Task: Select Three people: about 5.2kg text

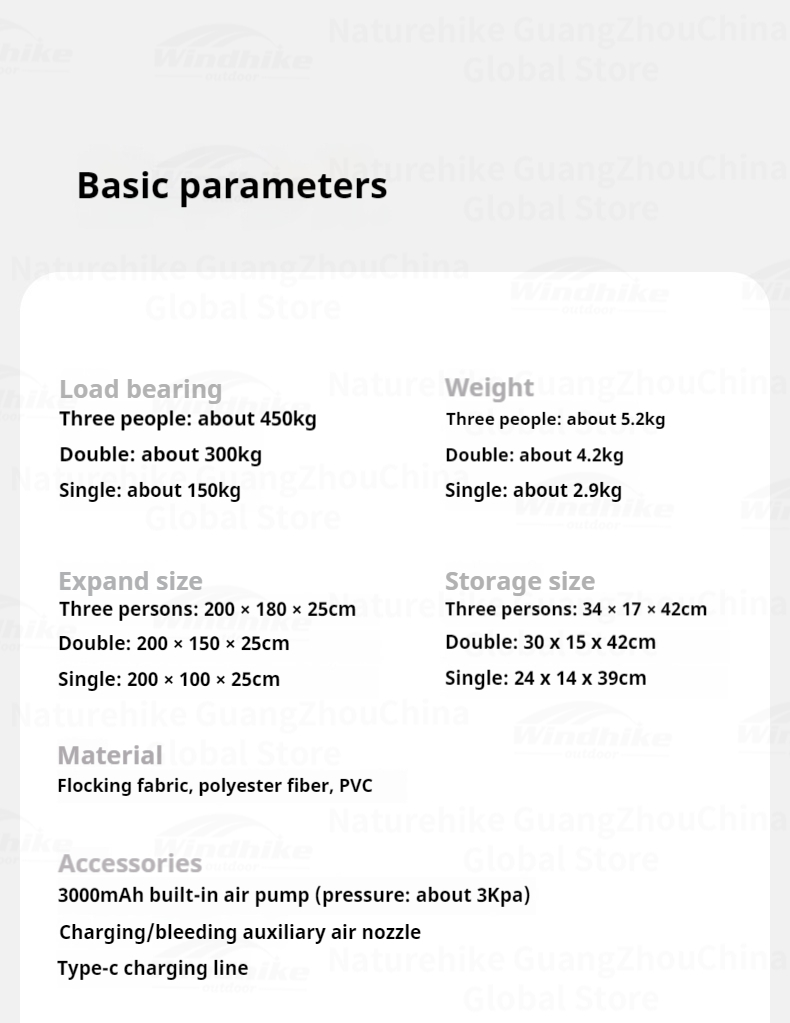Action: click(x=555, y=419)
